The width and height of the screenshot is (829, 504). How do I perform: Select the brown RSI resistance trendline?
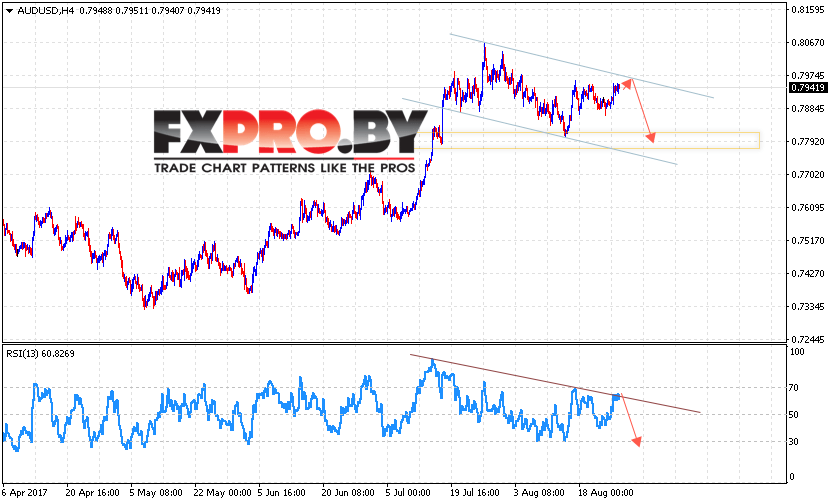[555, 383]
